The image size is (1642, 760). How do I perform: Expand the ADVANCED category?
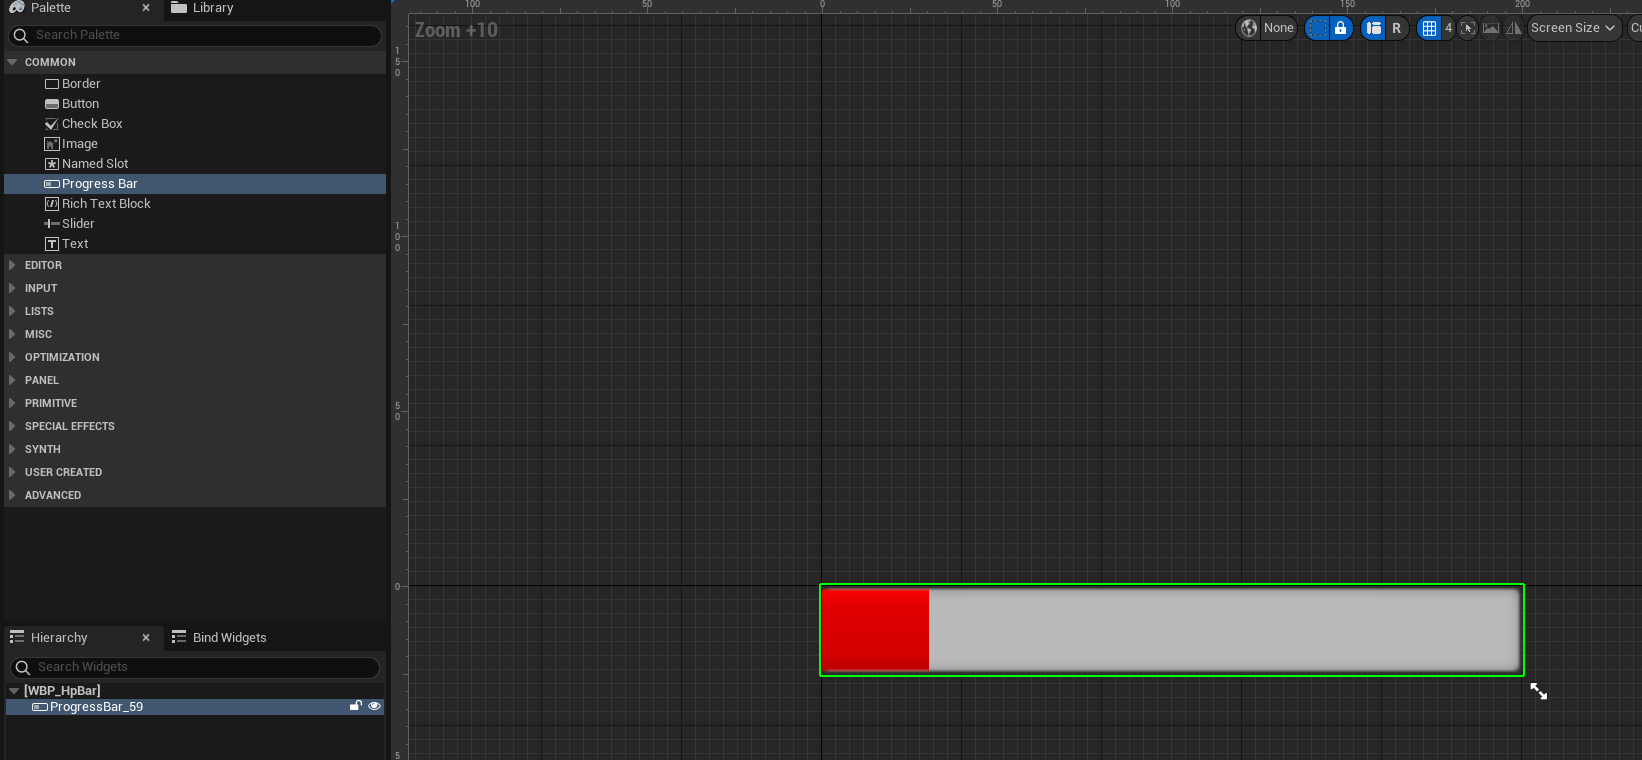tap(12, 495)
